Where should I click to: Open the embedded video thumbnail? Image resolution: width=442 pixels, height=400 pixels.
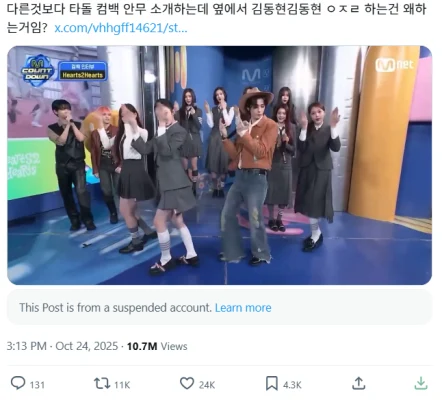220,165
